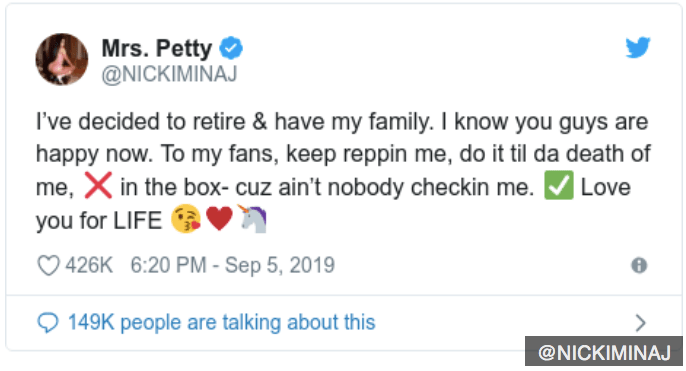This screenshot has width=686, height=371.
Task: Click the red heart emoji
Action: click(x=219, y=219)
